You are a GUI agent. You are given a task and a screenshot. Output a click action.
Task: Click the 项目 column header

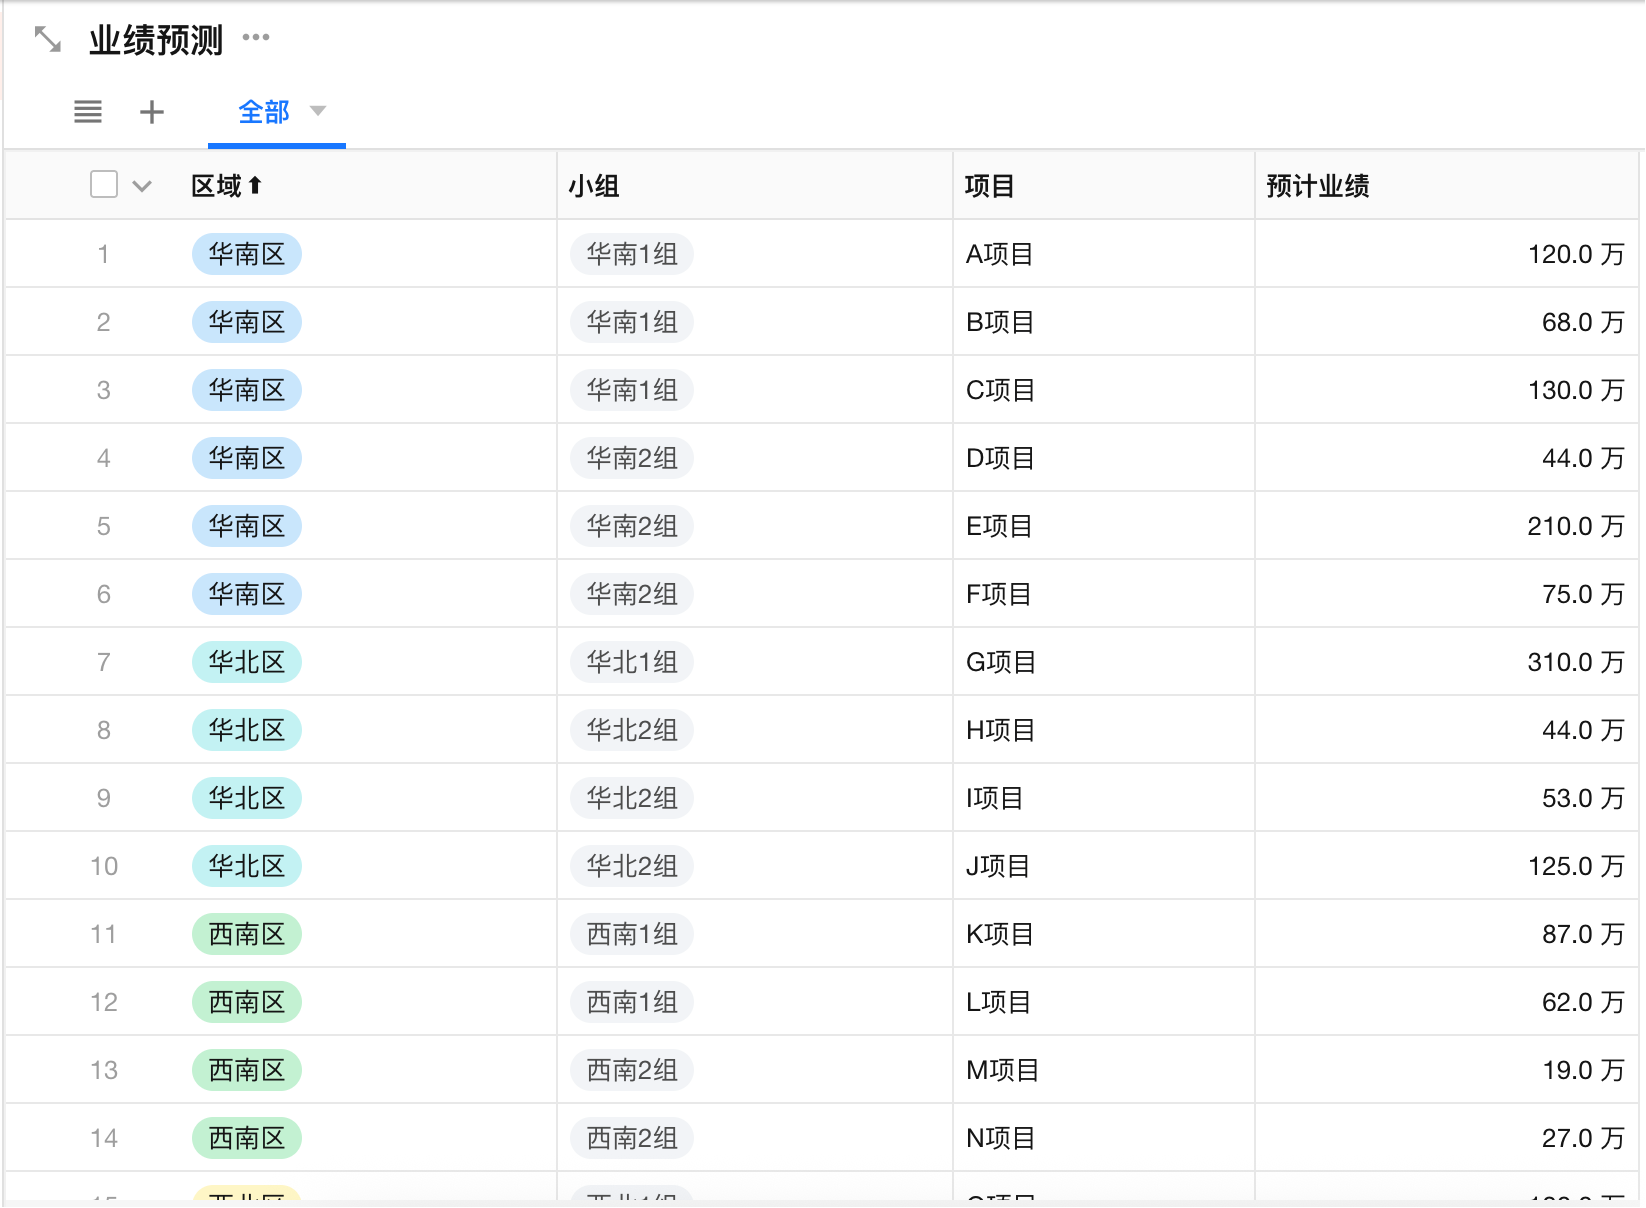coord(989,186)
